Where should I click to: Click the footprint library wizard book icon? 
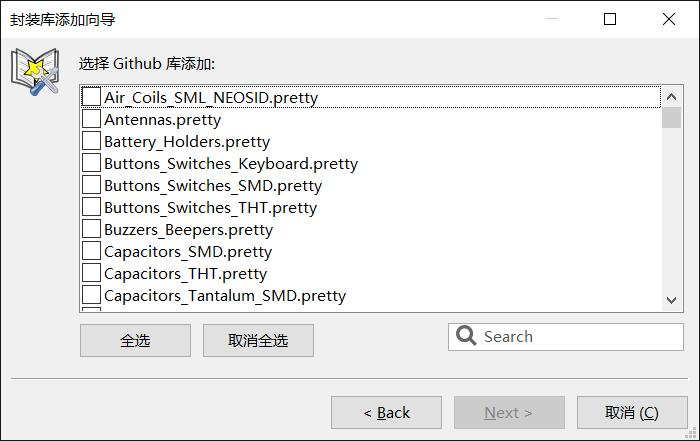tap(35, 71)
